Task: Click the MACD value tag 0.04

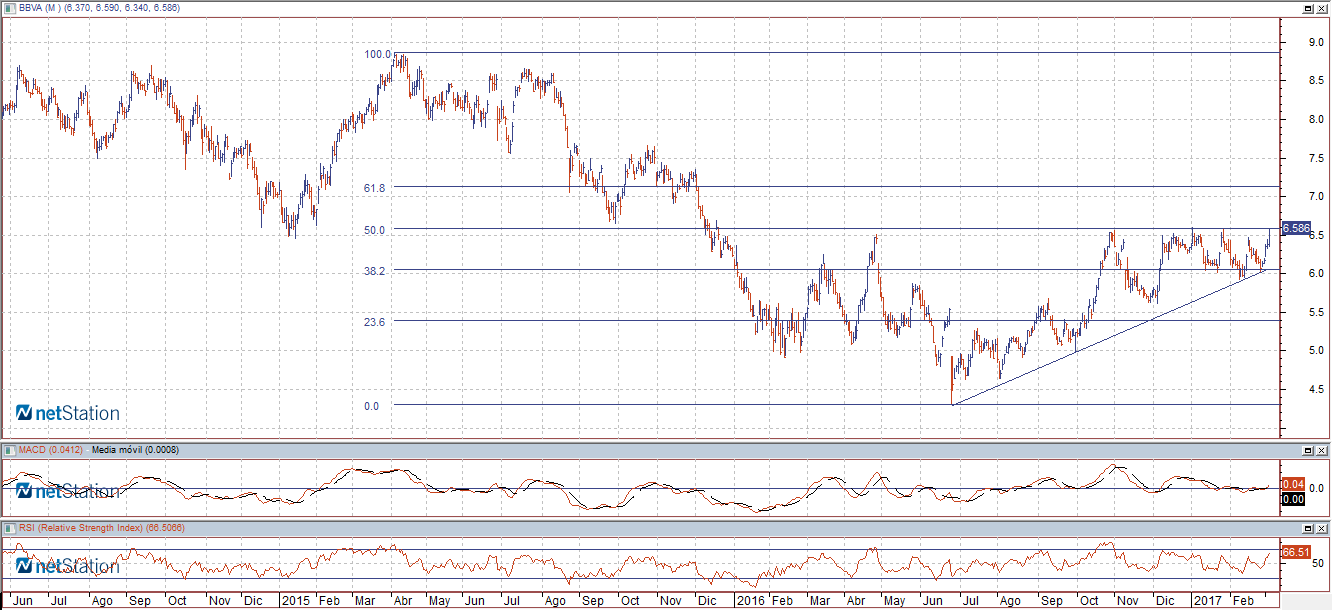Action: (1292, 484)
